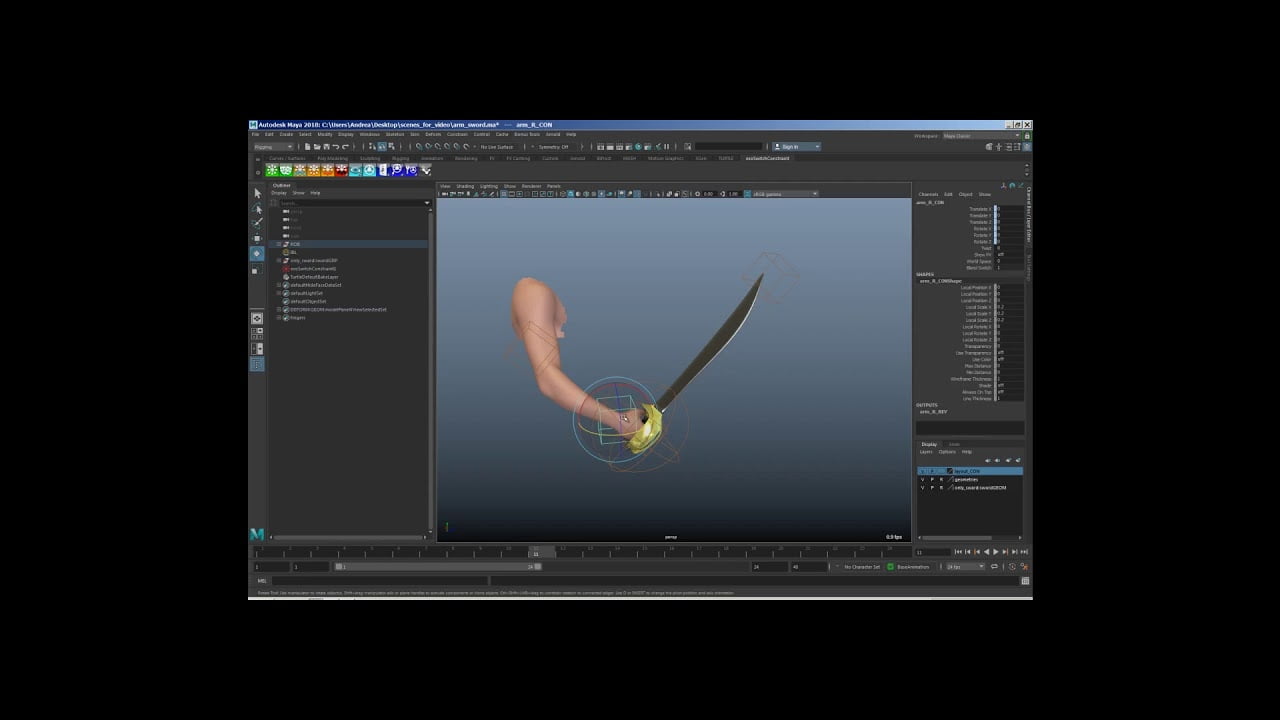1280x720 pixels.
Task: Click the script editor icon at bottom right
Action: tap(1025, 581)
